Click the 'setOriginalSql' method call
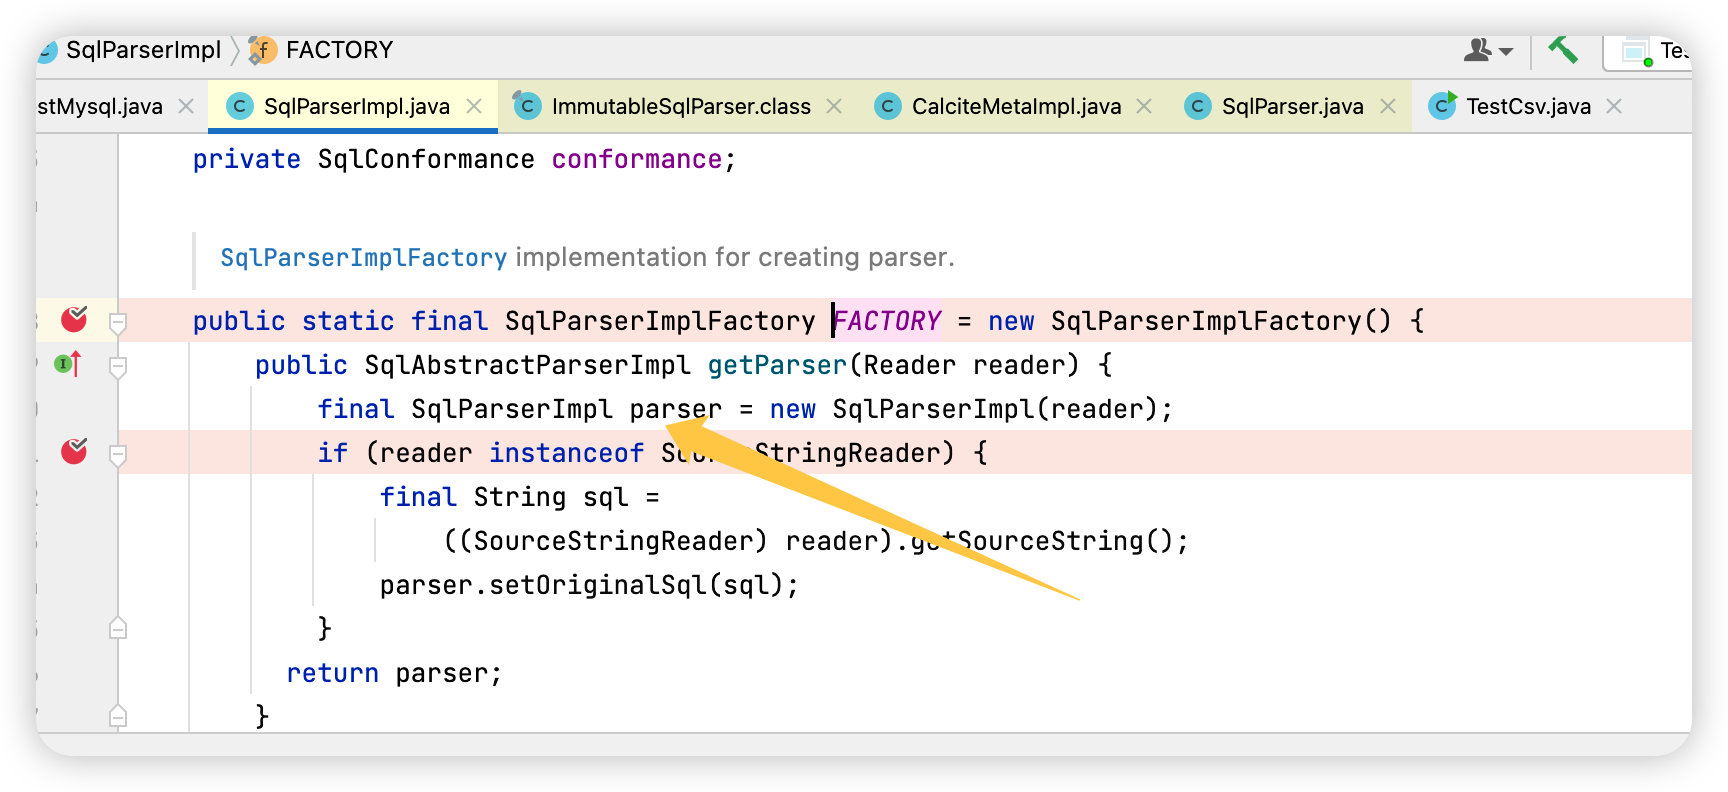This screenshot has width=1728, height=792. (597, 585)
